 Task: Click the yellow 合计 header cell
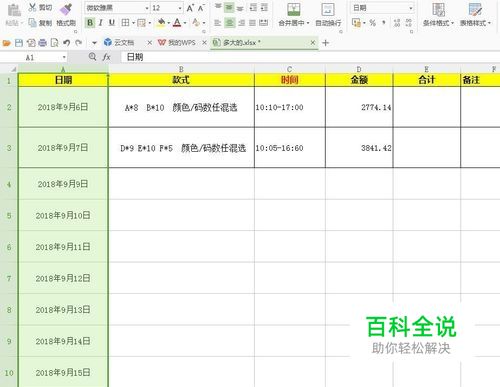426,80
